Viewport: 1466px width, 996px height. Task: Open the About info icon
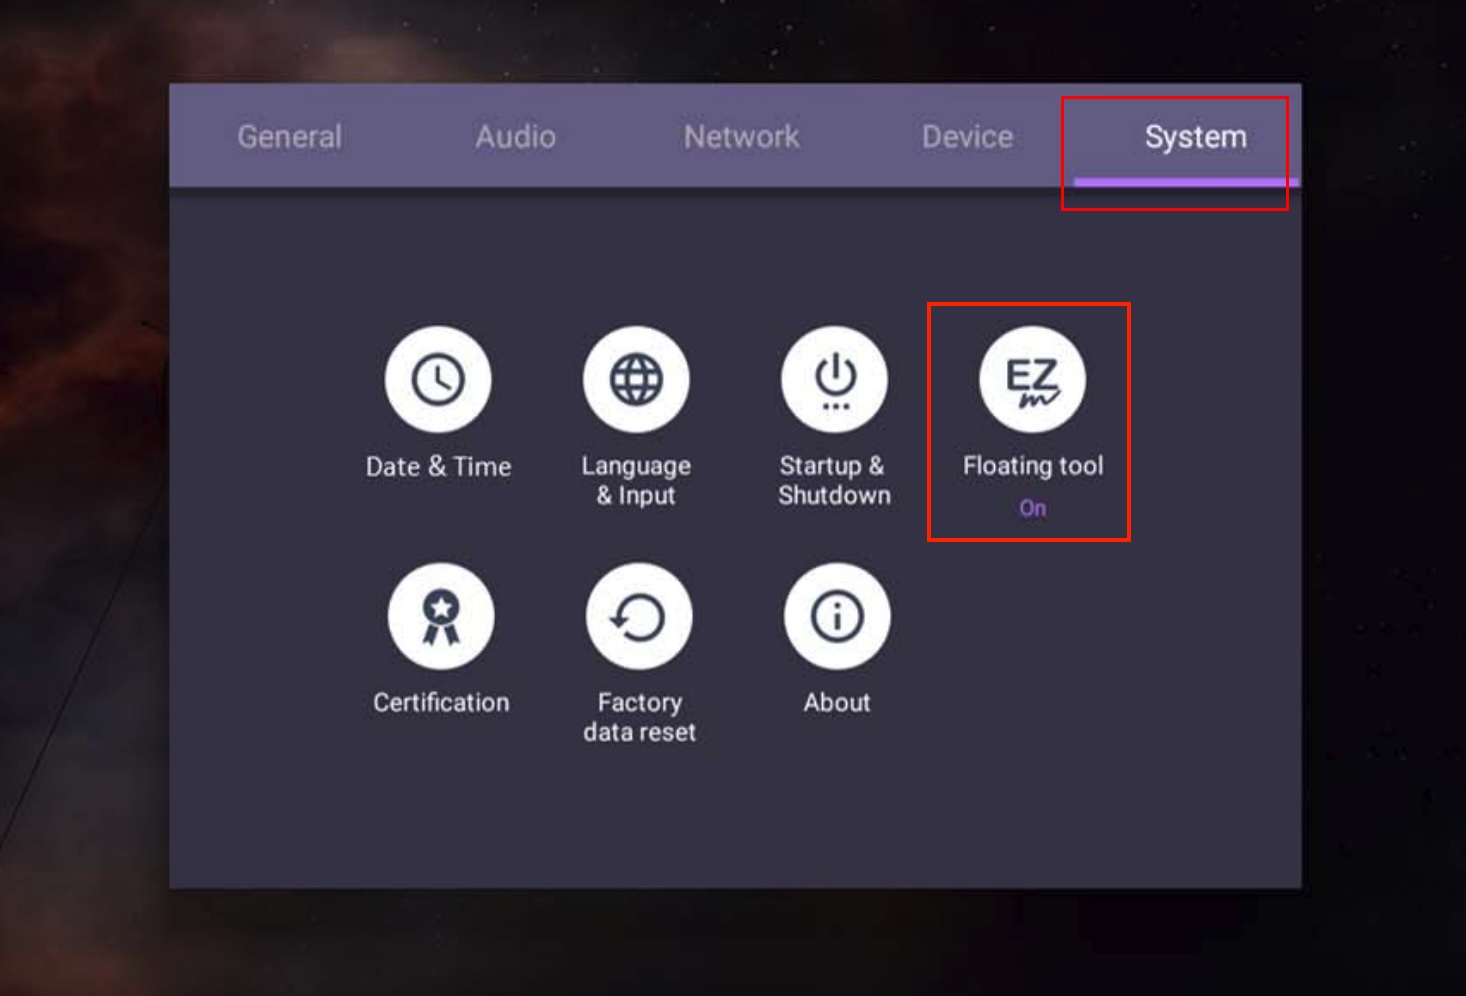coord(837,617)
